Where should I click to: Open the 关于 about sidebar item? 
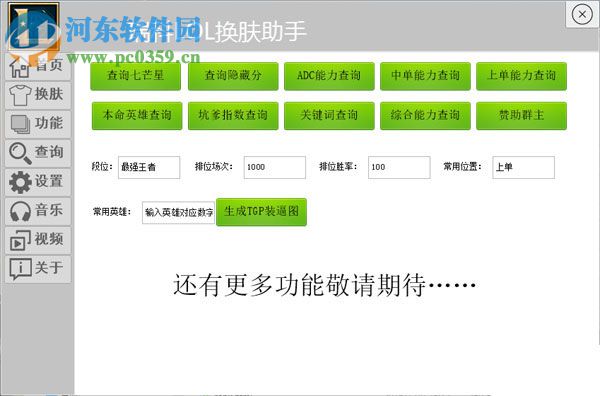pyautogui.click(x=38, y=269)
